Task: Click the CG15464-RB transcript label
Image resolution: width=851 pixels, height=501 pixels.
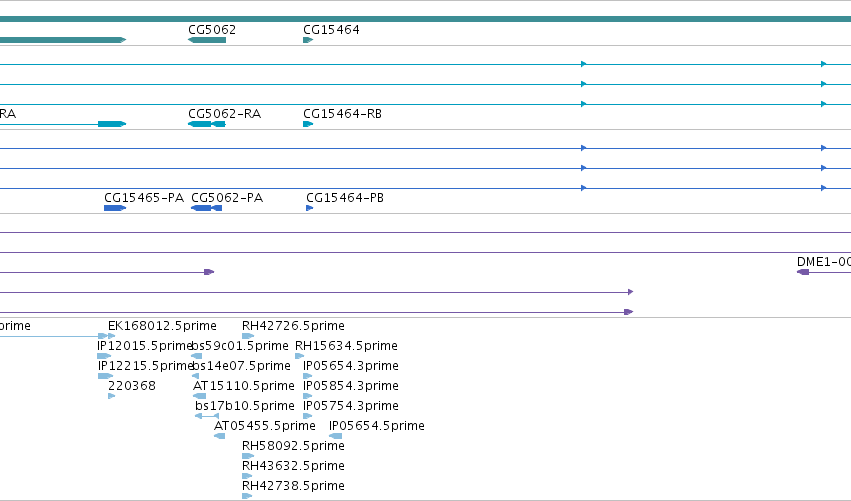Action: (342, 114)
